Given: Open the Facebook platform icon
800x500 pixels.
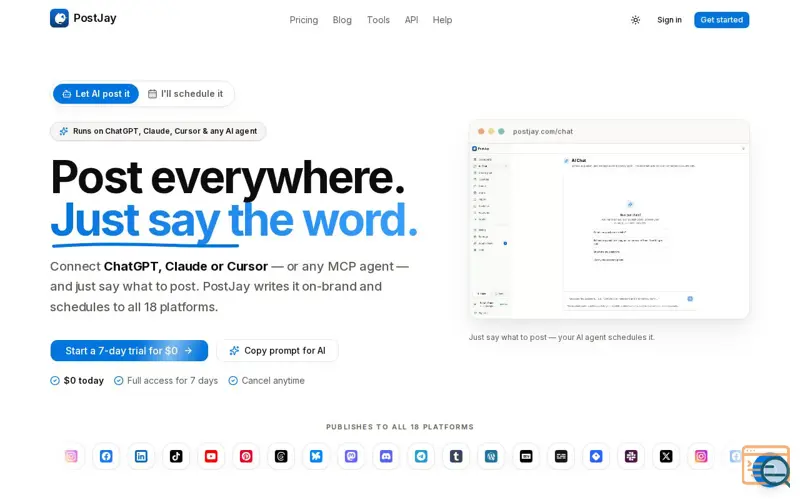Looking at the screenshot, I should pyautogui.click(x=106, y=456).
